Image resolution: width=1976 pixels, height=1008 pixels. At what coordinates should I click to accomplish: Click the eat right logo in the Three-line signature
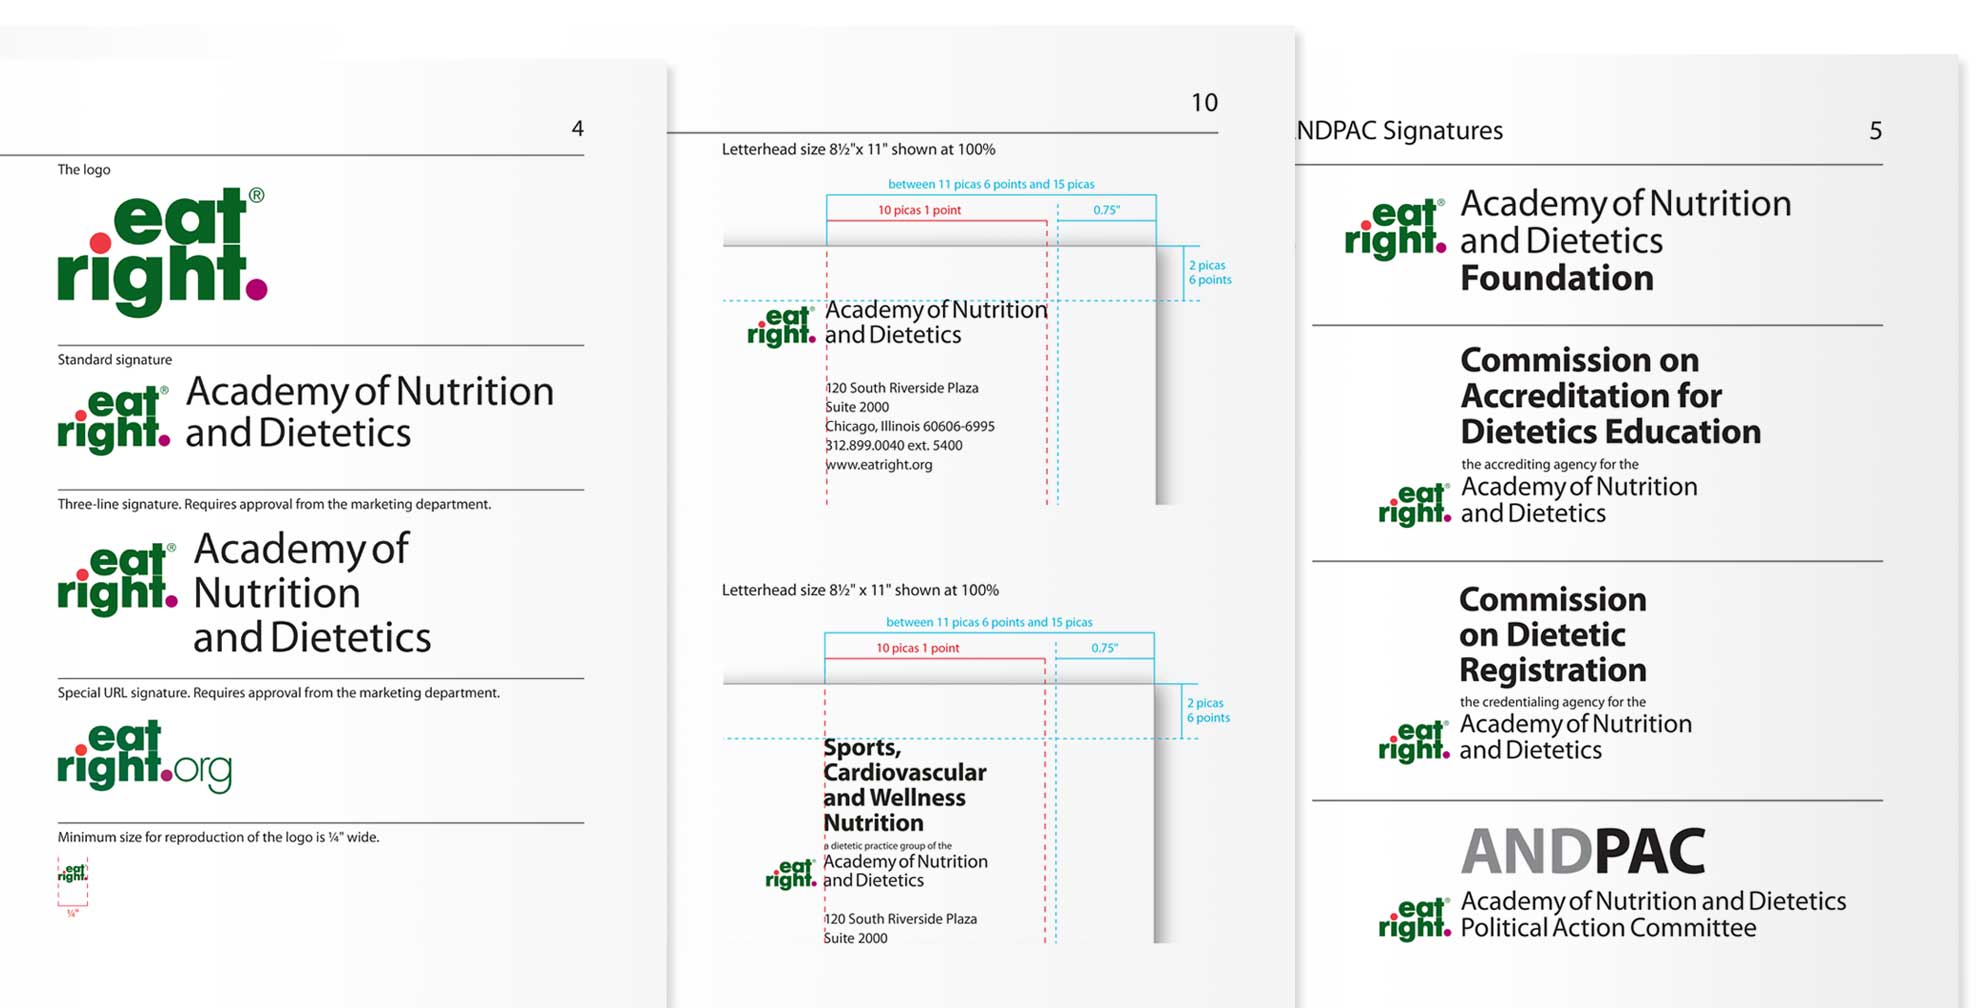coord(117,579)
